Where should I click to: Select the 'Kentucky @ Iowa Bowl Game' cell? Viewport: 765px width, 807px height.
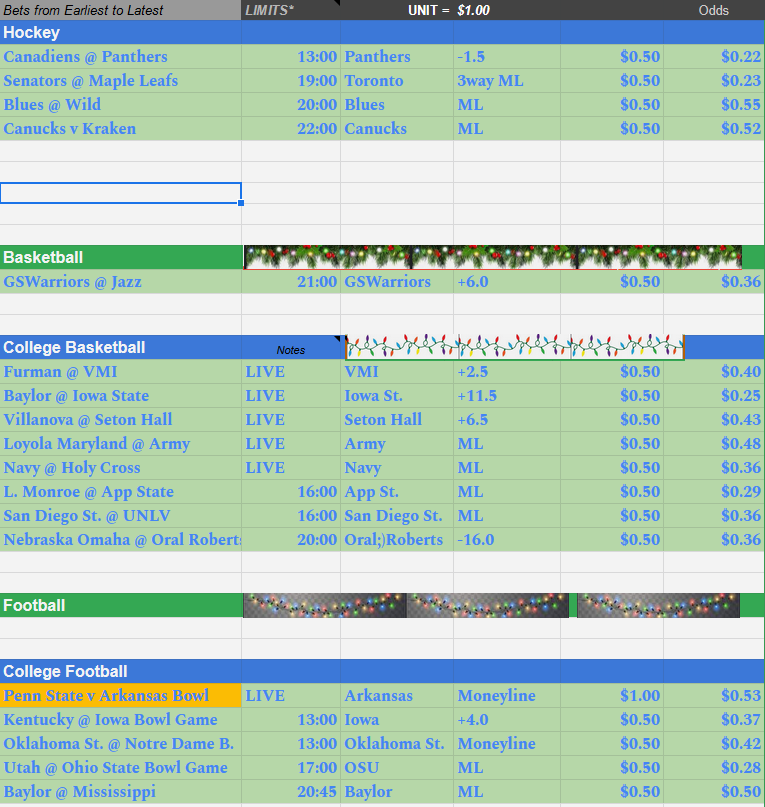pyautogui.click(x=120, y=720)
